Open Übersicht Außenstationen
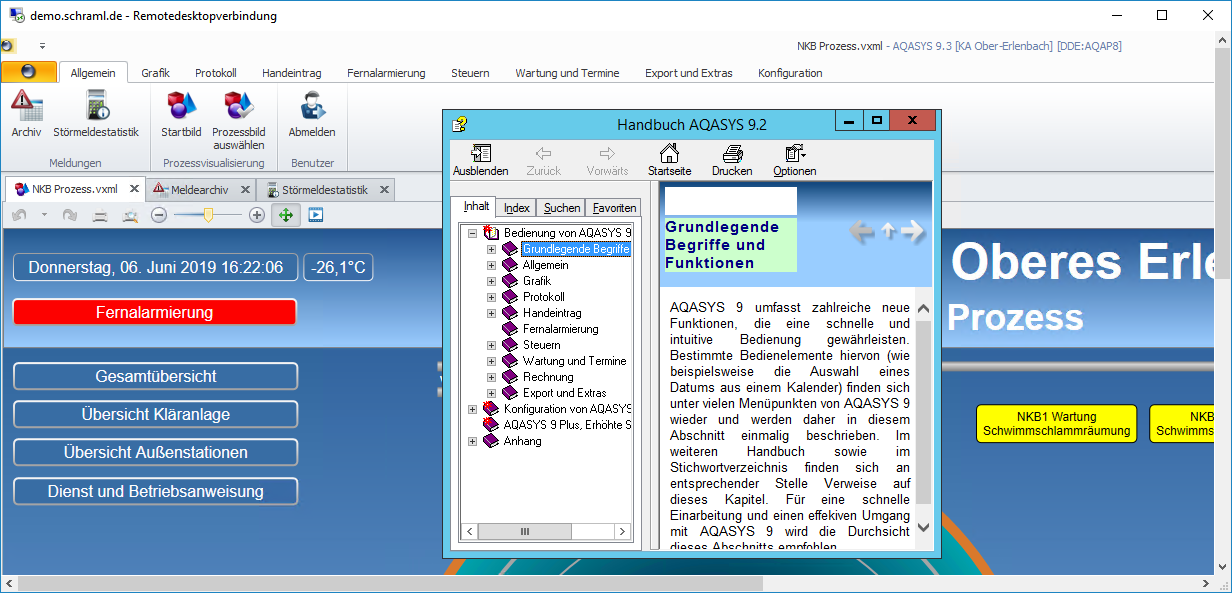The width and height of the screenshot is (1232, 593). coord(155,452)
